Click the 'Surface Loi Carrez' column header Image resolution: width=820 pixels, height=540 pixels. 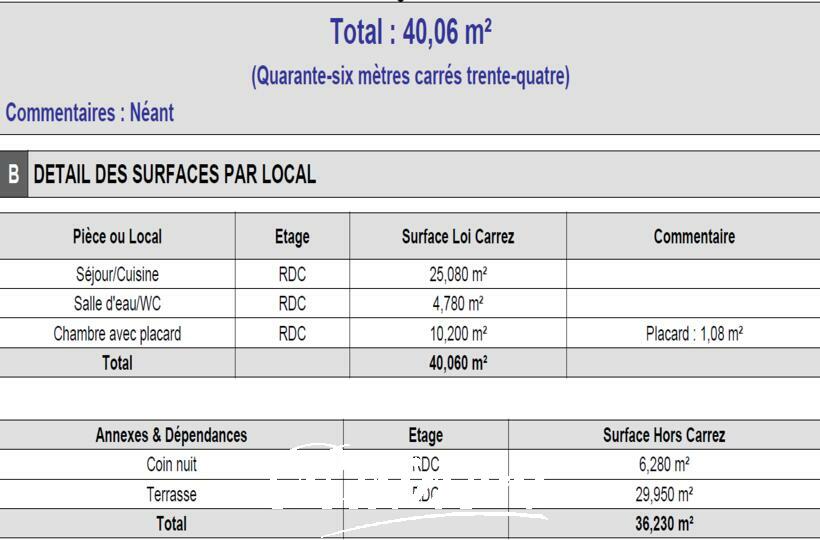458,236
